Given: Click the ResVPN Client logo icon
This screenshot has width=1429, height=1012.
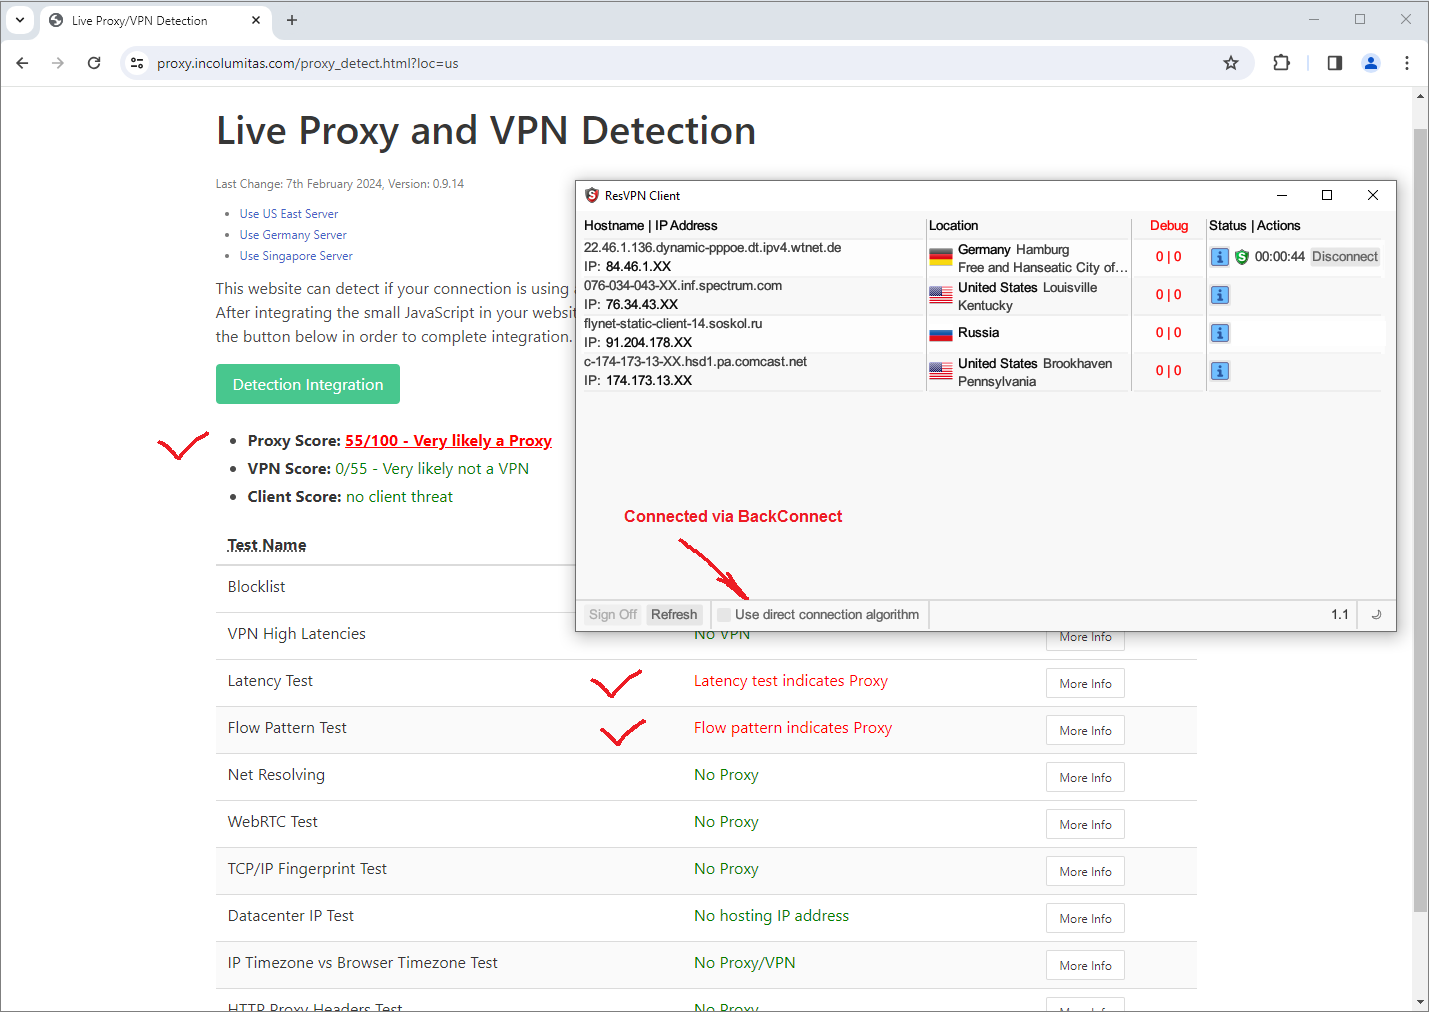Looking at the screenshot, I should pyautogui.click(x=592, y=195).
